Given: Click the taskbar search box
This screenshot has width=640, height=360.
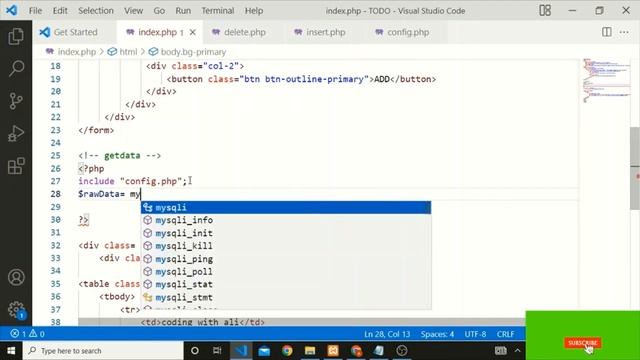Looking at the screenshot, I should (x=103, y=351).
